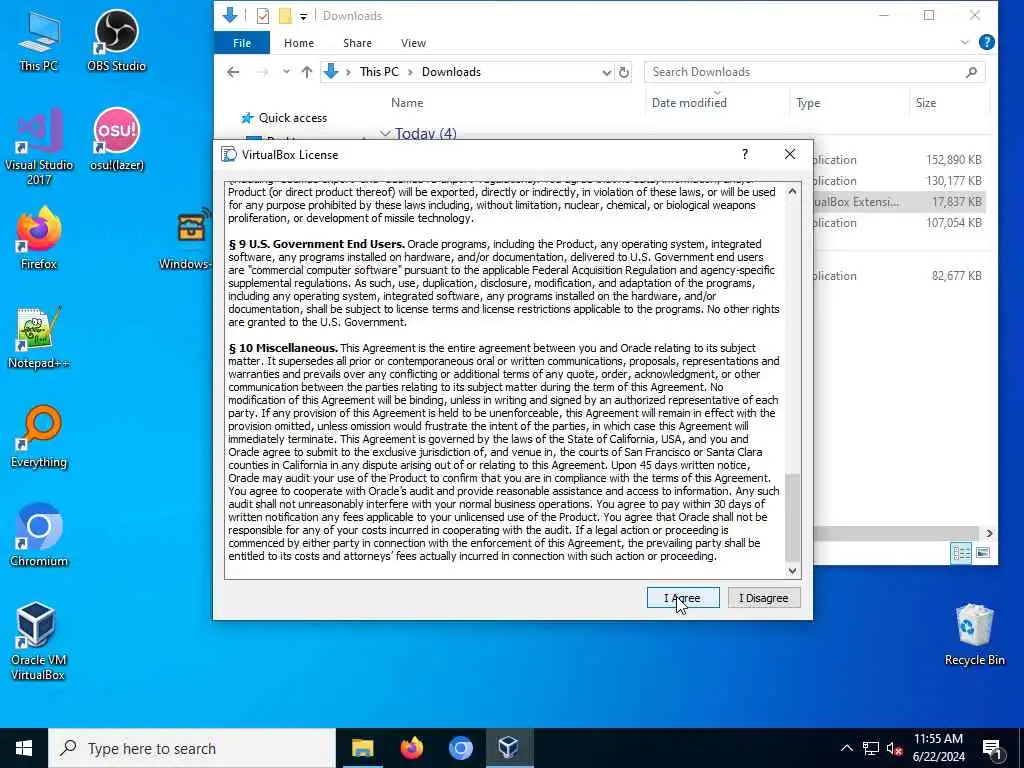Click the license text scroll up arrow
1024x768 pixels.
coord(792,191)
